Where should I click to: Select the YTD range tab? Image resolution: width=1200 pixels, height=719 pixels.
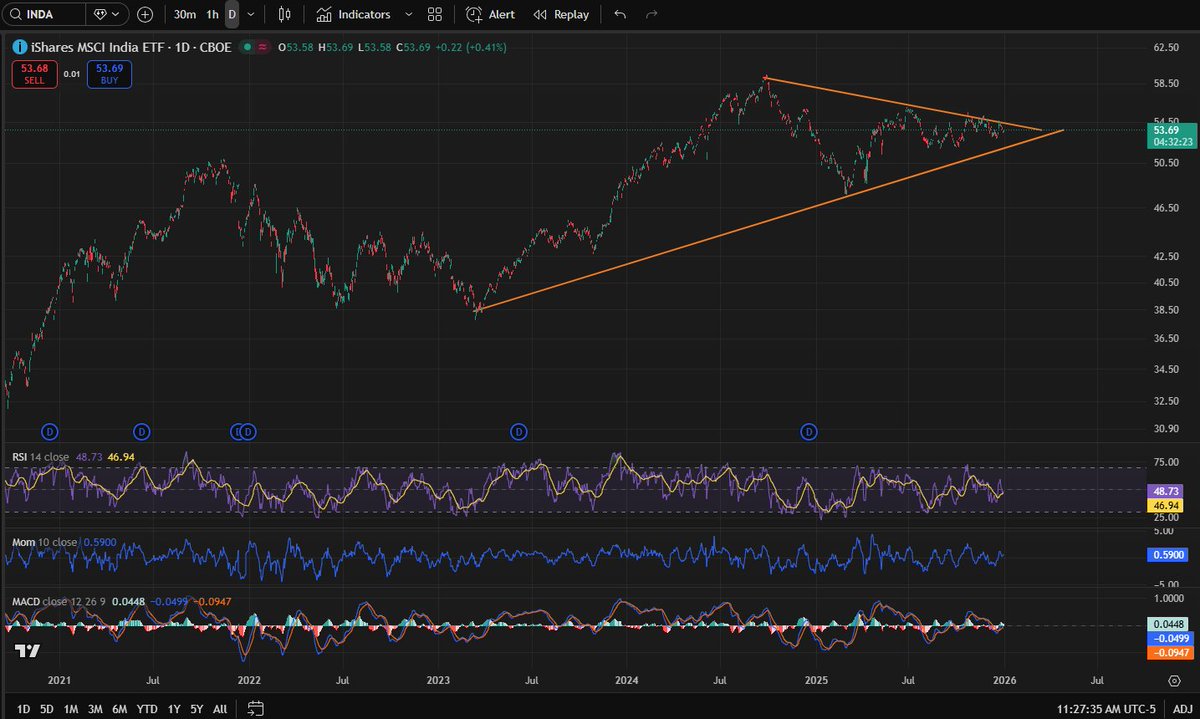point(146,708)
